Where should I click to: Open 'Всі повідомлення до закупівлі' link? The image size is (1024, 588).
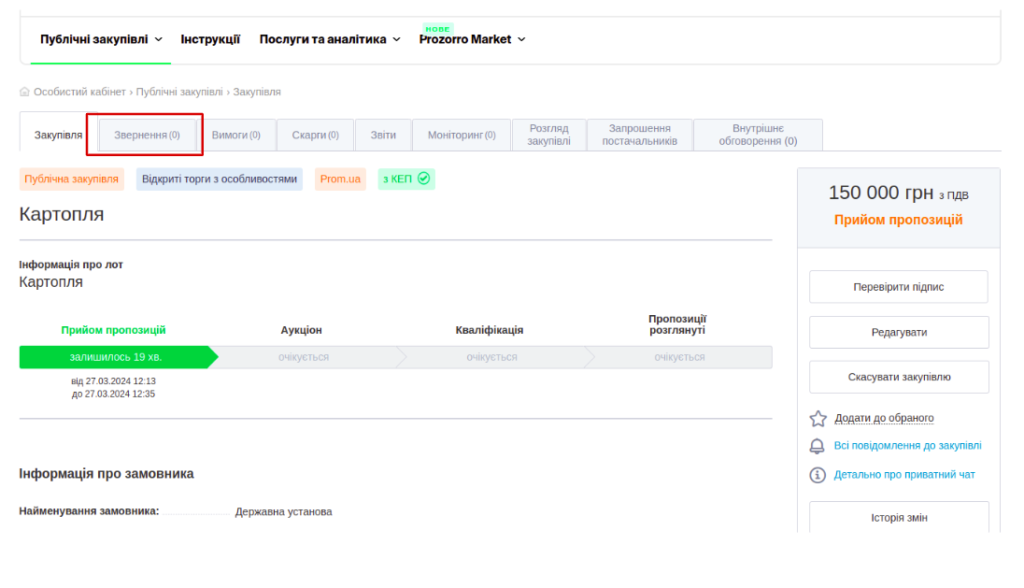pyautogui.click(x=907, y=446)
